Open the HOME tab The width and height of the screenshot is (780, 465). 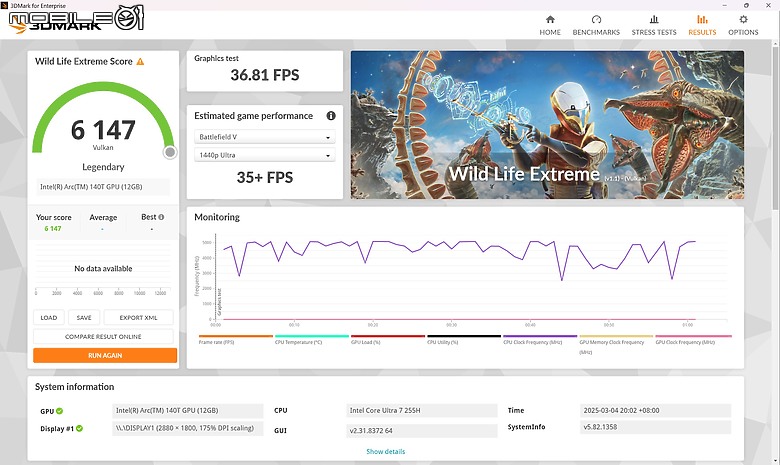pos(550,25)
